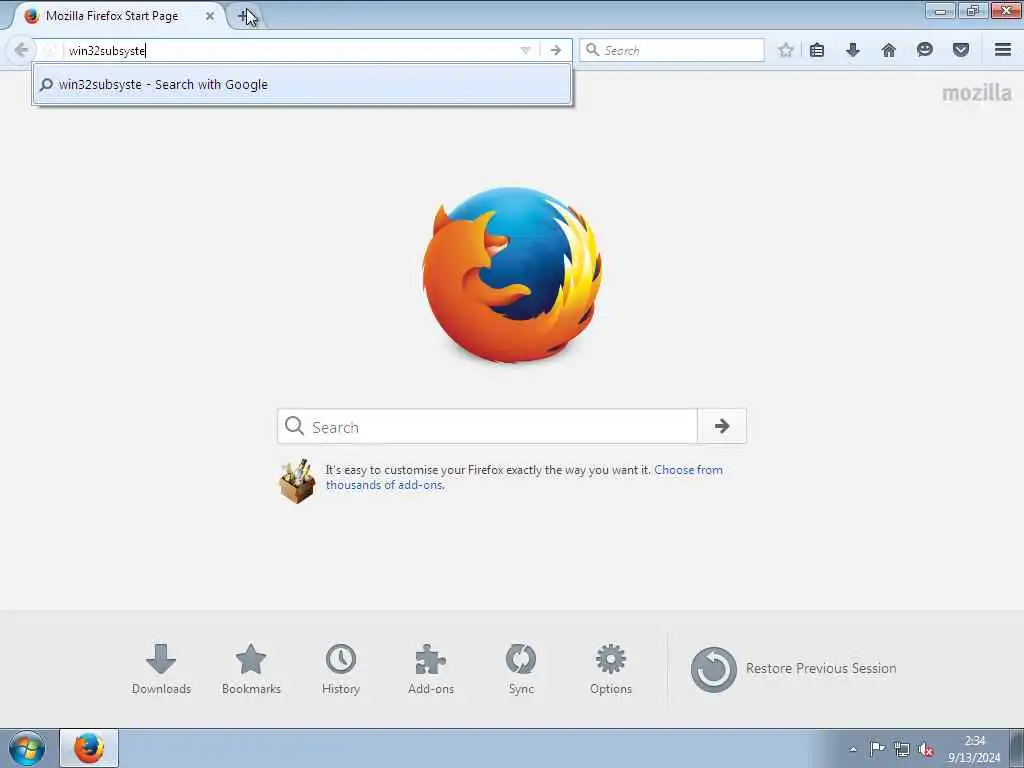Click Restore Previous Session button
The width and height of the screenshot is (1024, 768).
(x=793, y=669)
